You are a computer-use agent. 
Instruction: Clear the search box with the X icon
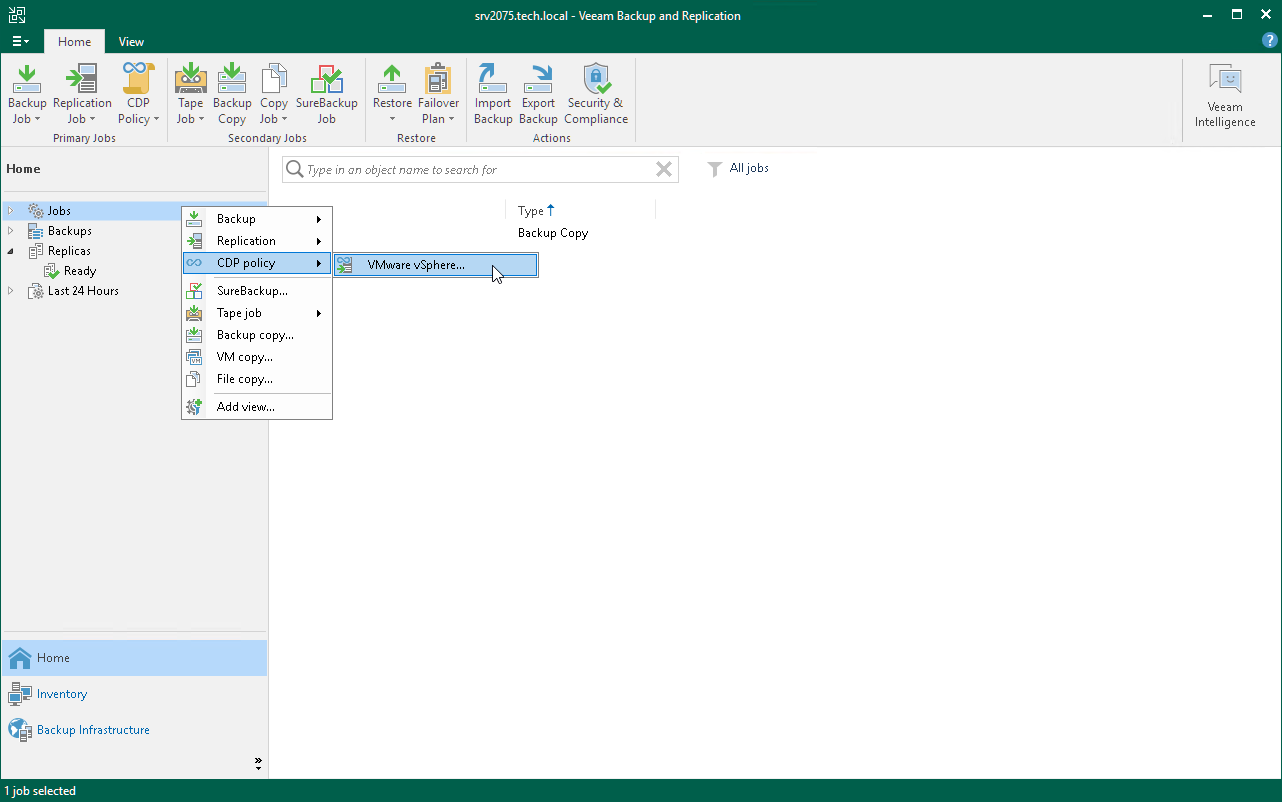pyautogui.click(x=664, y=170)
